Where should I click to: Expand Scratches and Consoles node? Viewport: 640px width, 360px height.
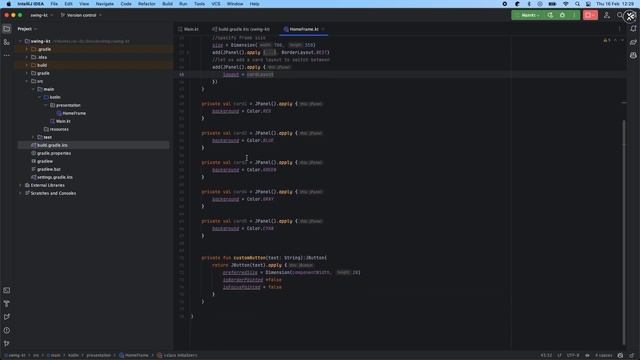(20, 193)
